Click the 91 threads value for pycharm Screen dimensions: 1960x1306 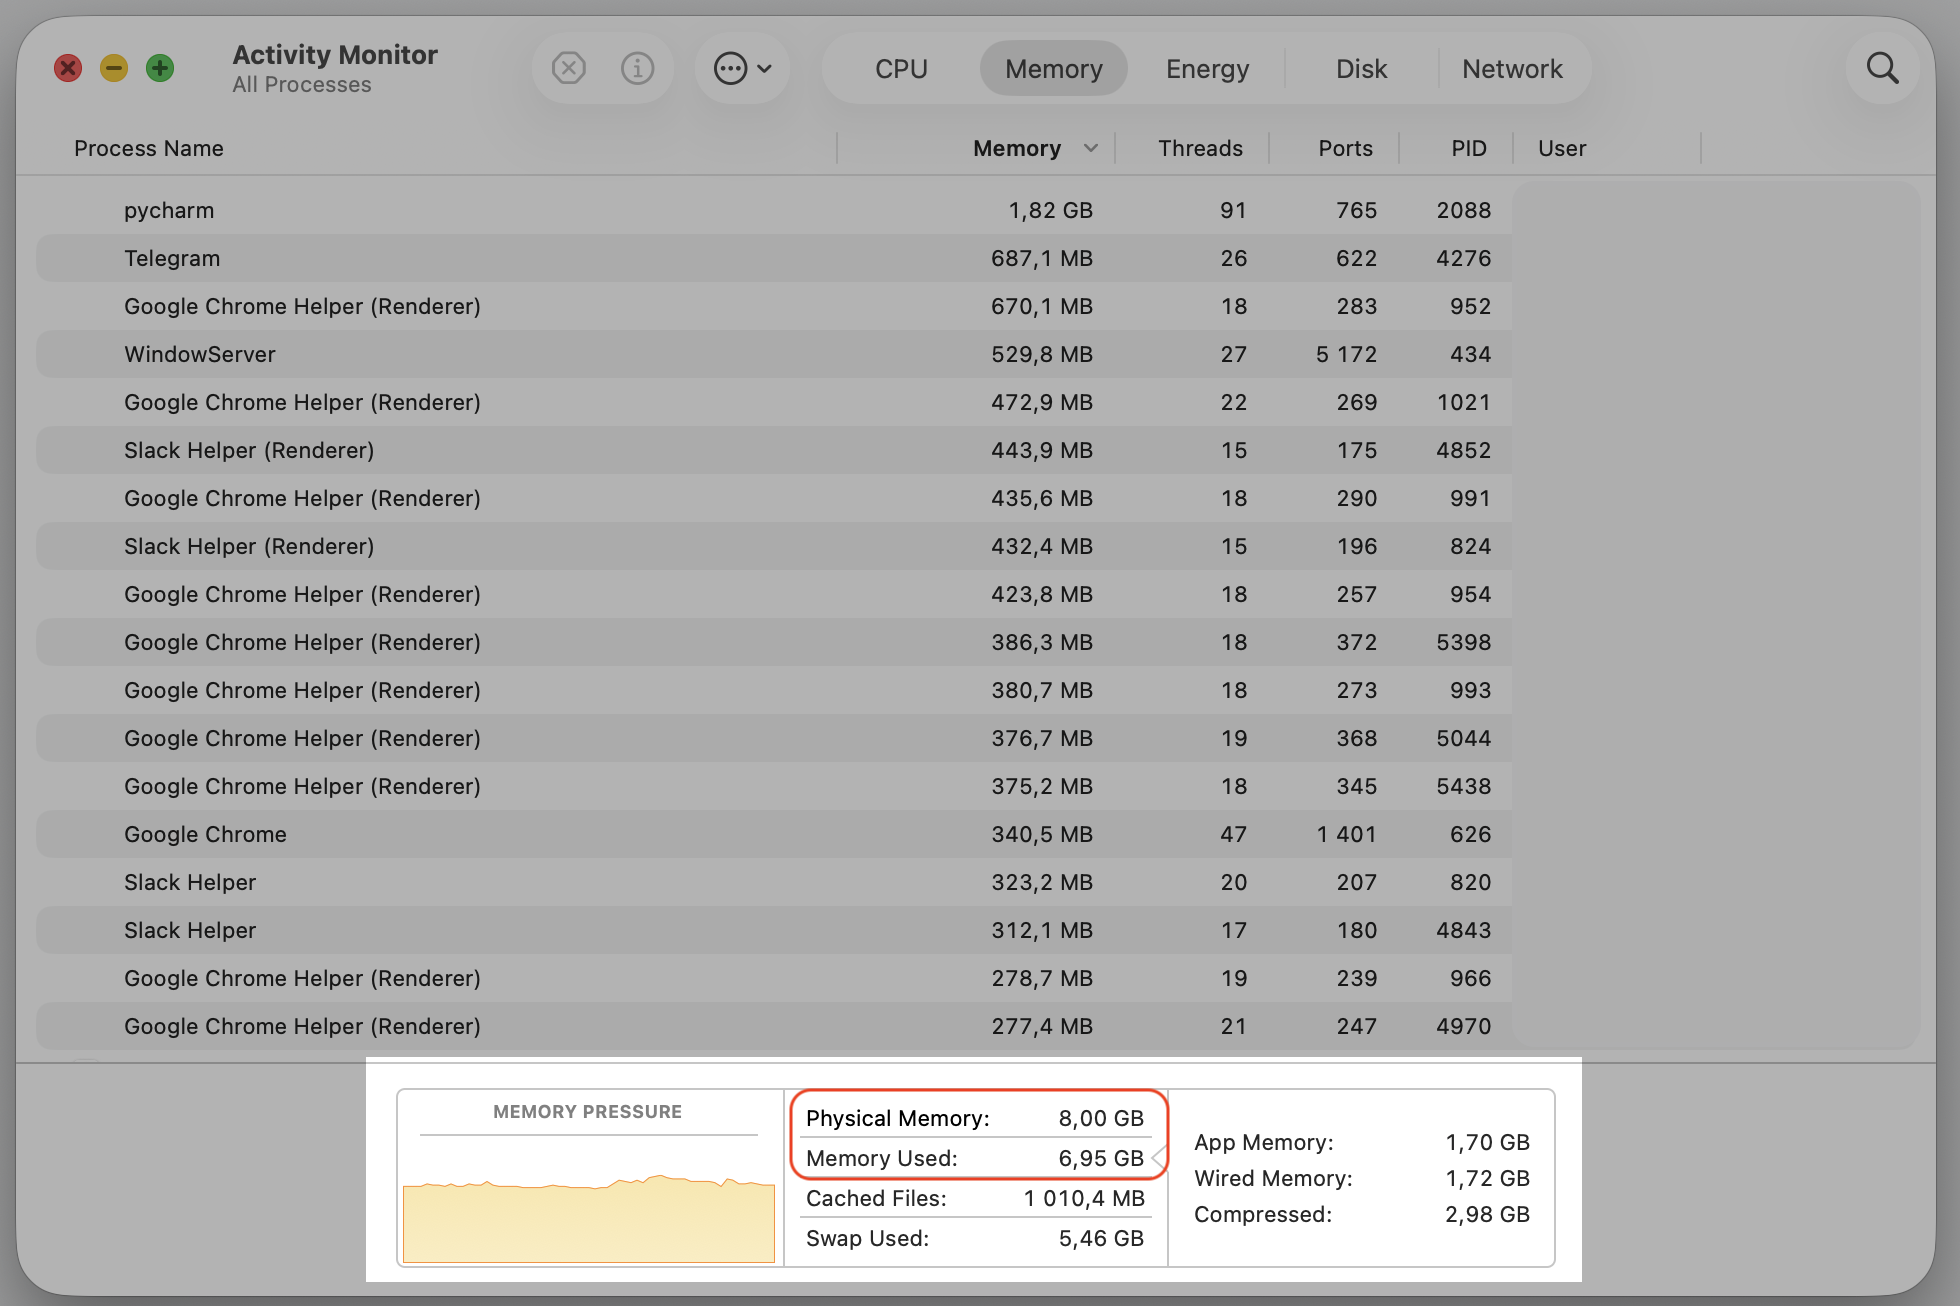1233,210
